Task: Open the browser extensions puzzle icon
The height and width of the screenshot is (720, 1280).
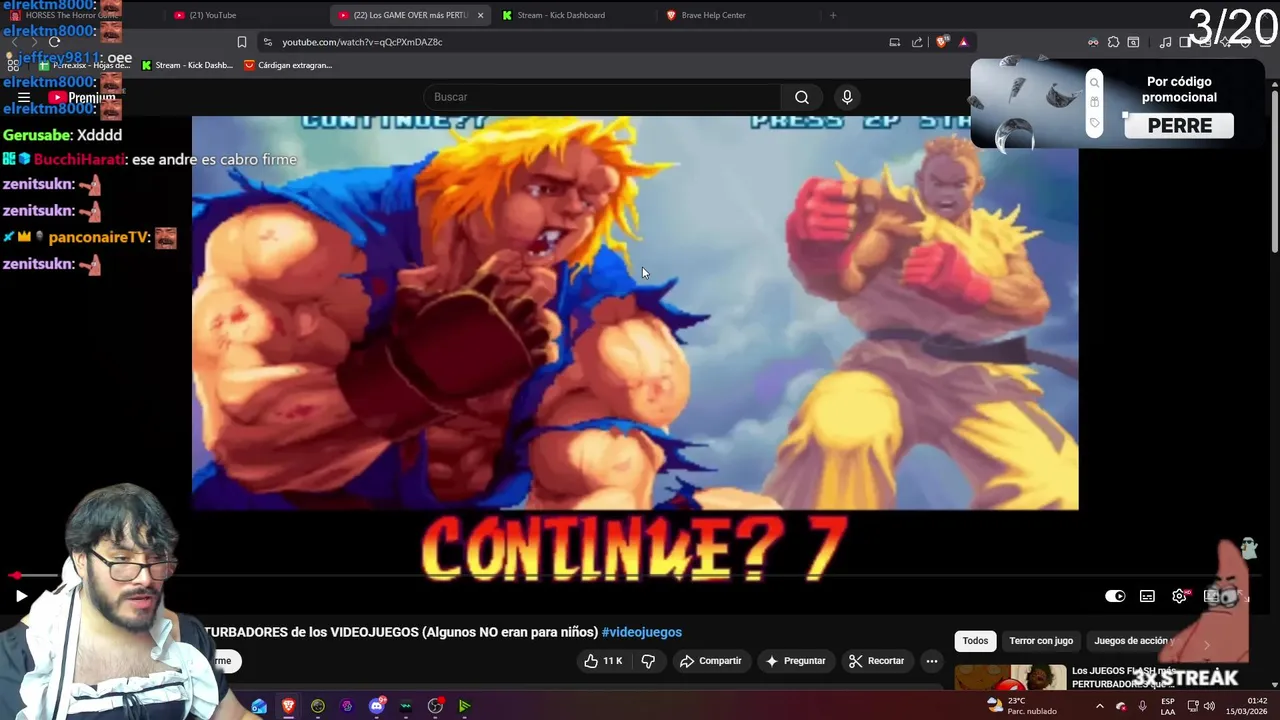Action: [1113, 42]
